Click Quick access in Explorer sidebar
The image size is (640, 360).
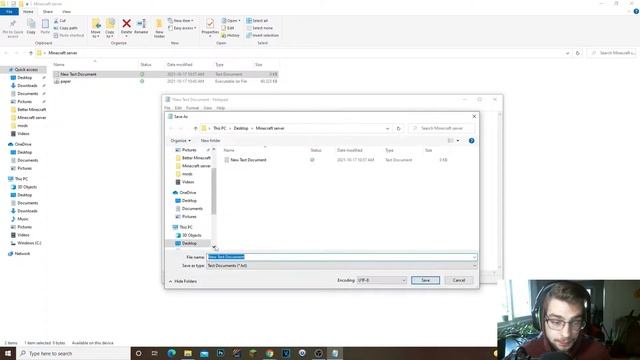click(26, 70)
